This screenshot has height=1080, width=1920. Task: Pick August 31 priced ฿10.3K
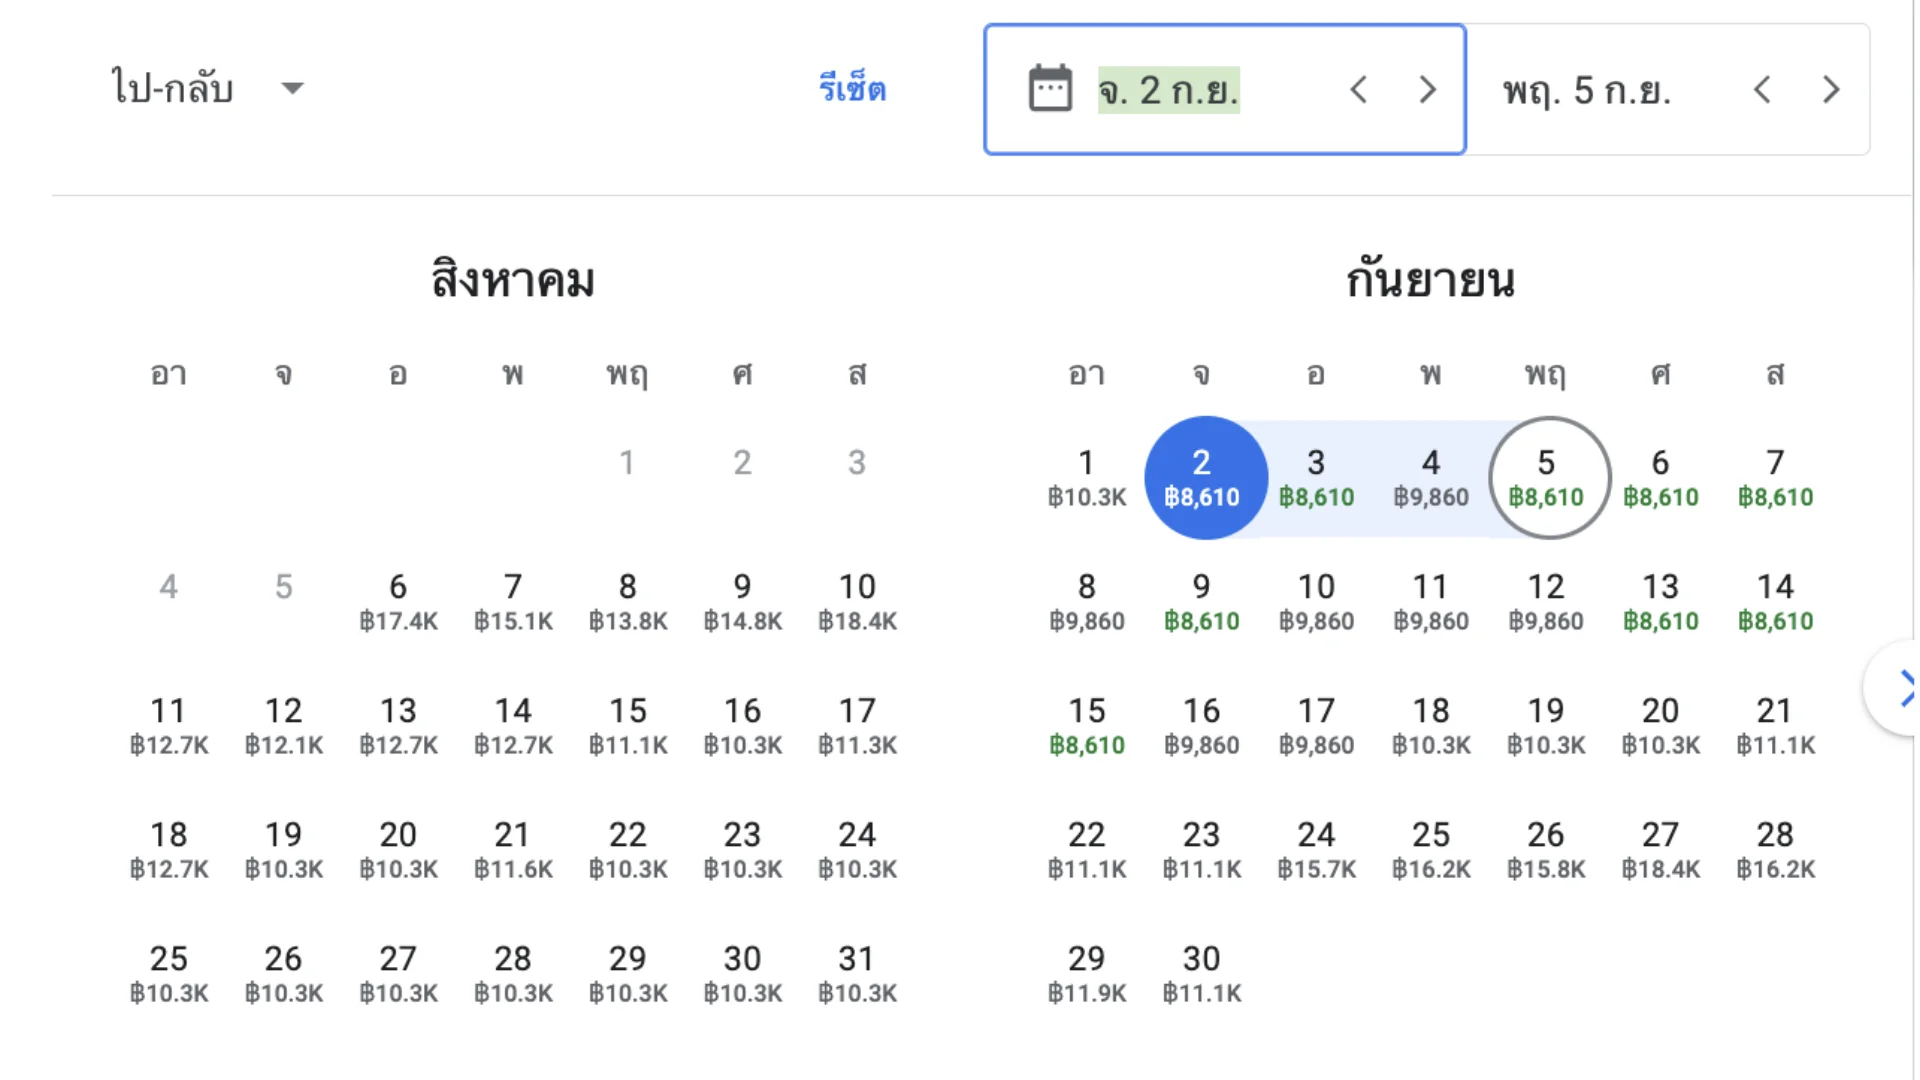pyautogui.click(x=857, y=974)
